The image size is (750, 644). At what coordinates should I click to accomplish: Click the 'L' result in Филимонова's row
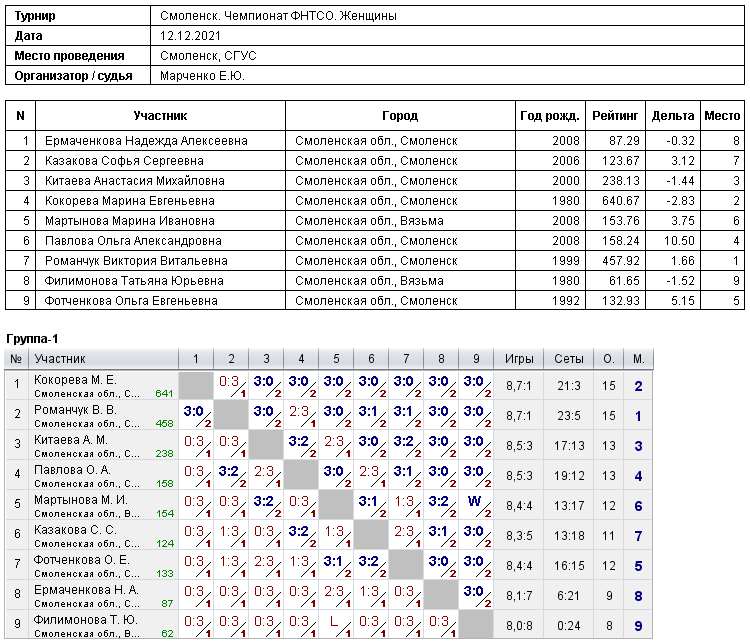(x=334, y=622)
